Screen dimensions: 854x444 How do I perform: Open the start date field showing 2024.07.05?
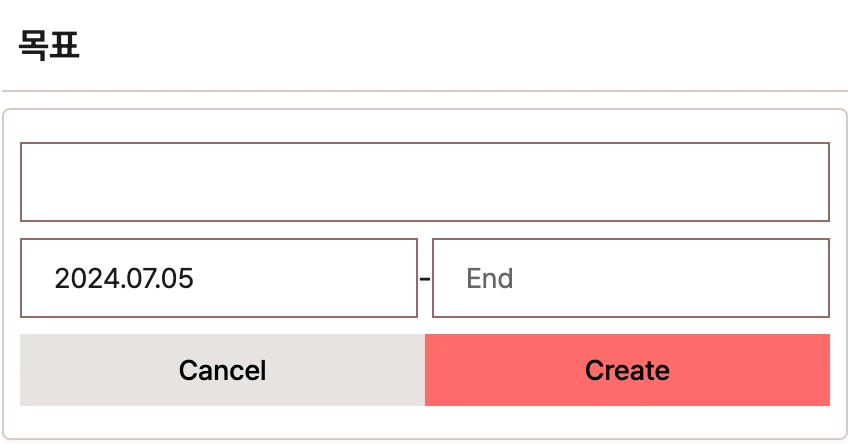click(219, 278)
